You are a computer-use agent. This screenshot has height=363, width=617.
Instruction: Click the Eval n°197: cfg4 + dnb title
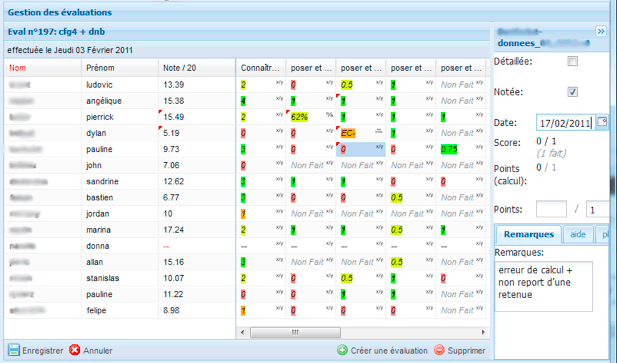point(56,32)
